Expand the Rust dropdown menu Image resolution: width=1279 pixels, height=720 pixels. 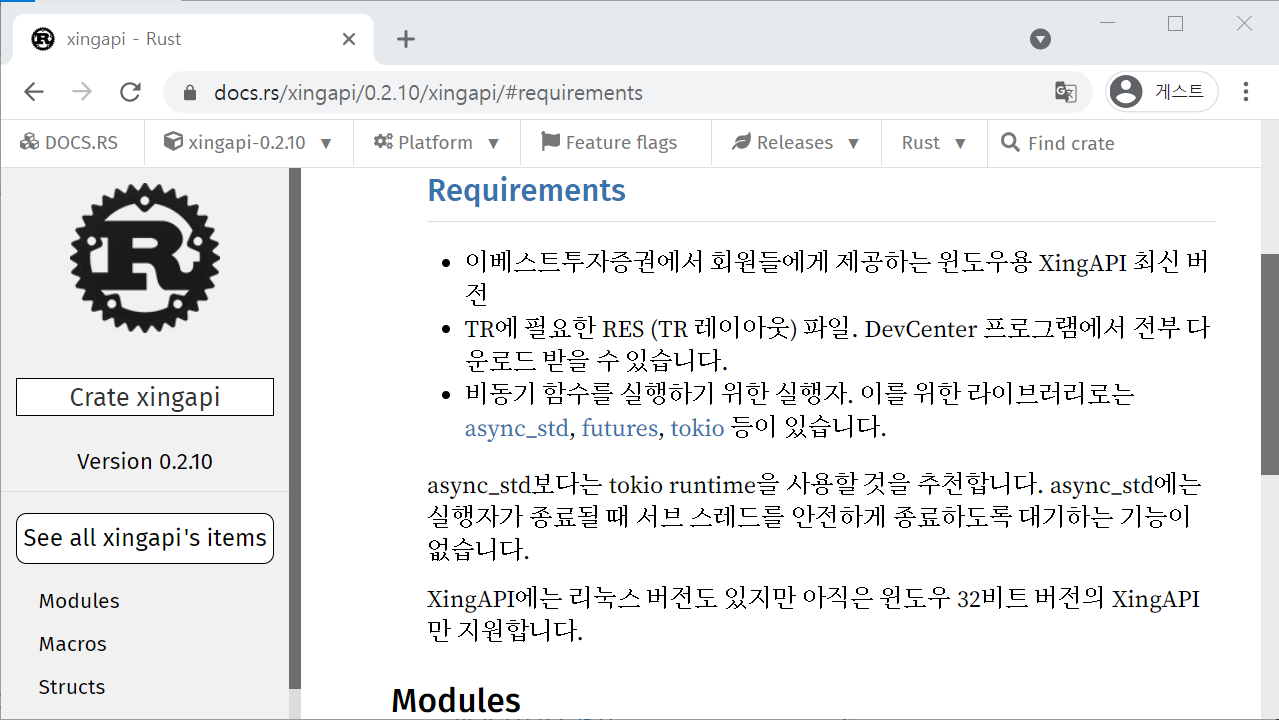pos(934,143)
